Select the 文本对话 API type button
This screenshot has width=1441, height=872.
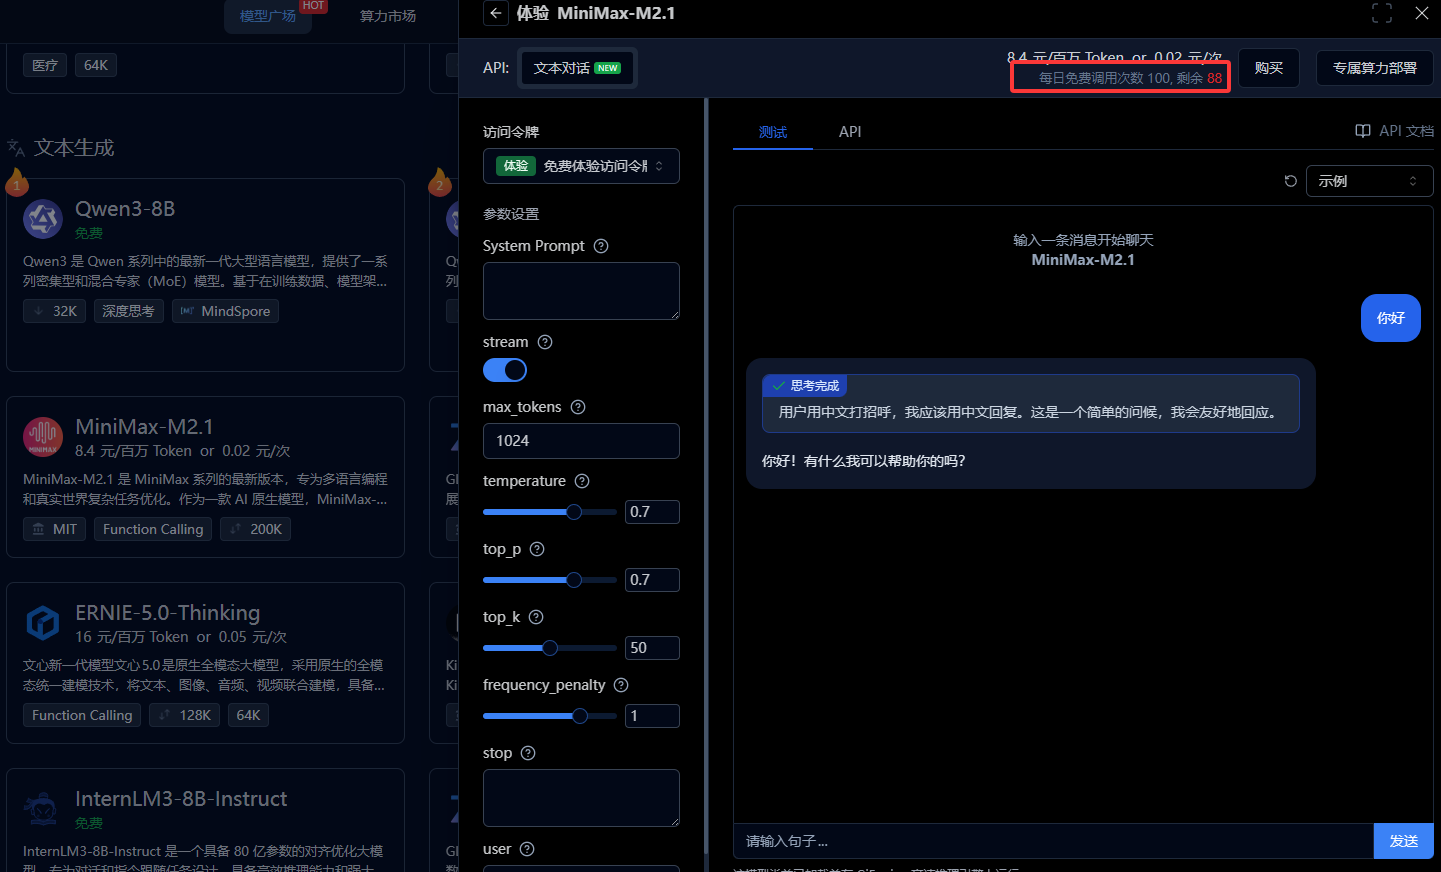click(577, 68)
